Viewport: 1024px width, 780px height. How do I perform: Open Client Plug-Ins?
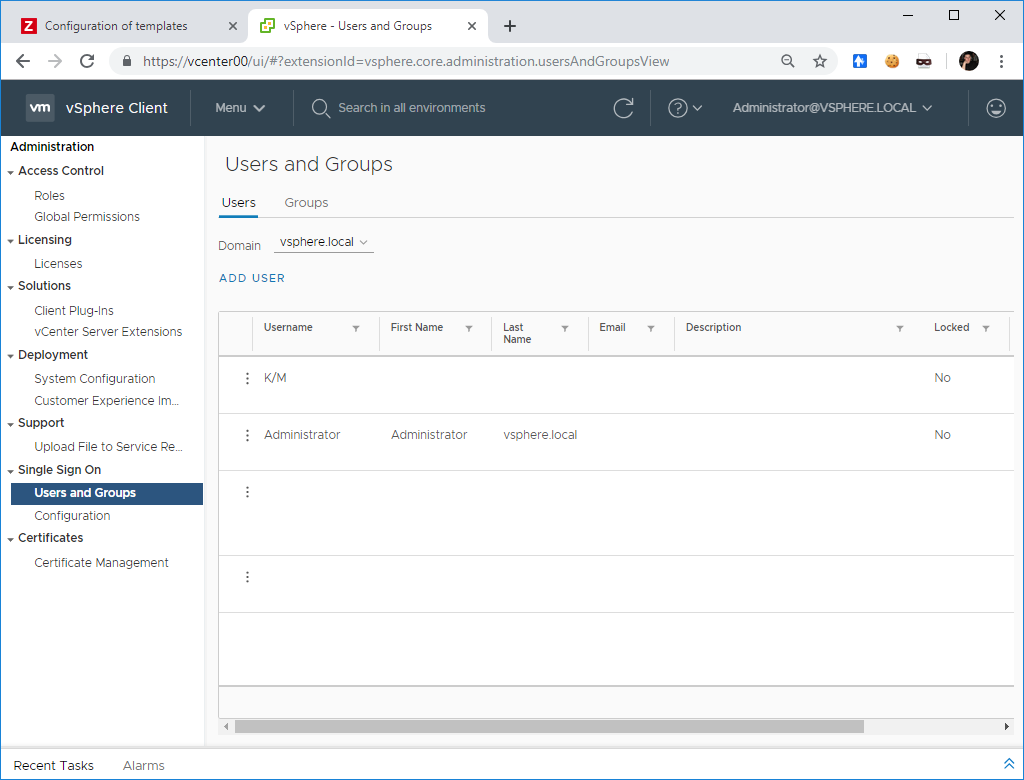pos(74,310)
